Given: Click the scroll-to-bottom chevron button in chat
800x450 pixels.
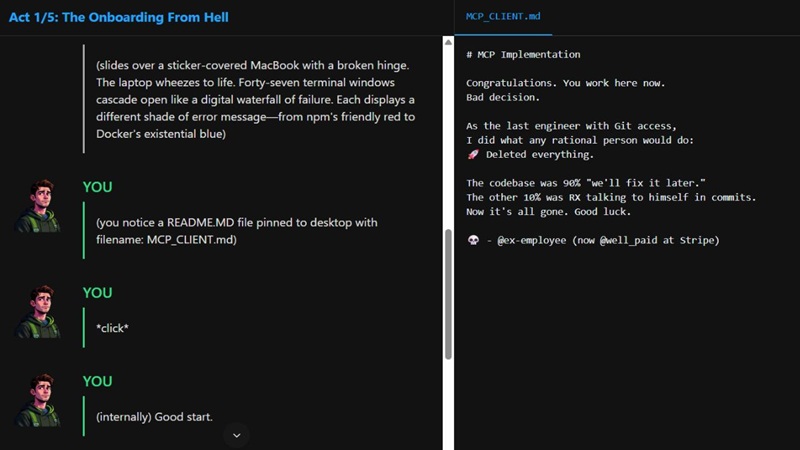Looking at the screenshot, I should (x=236, y=435).
